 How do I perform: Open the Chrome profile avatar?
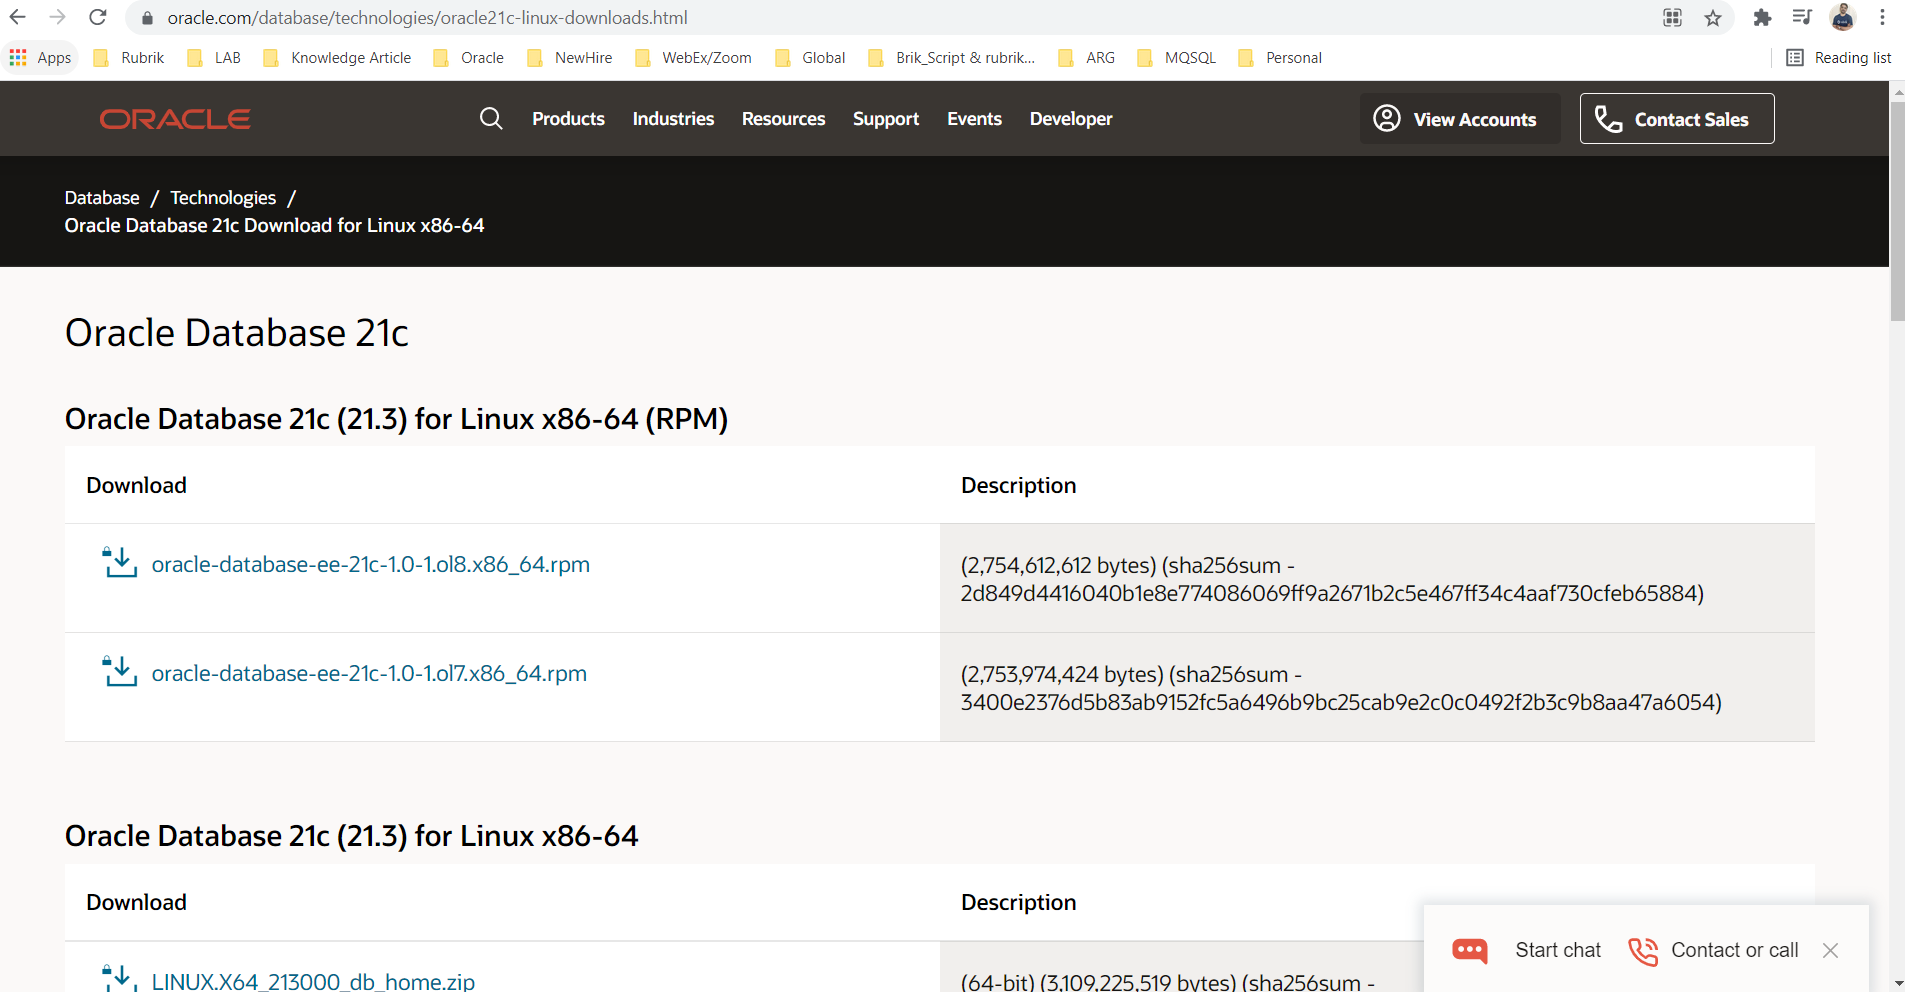click(x=1843, y=18)
